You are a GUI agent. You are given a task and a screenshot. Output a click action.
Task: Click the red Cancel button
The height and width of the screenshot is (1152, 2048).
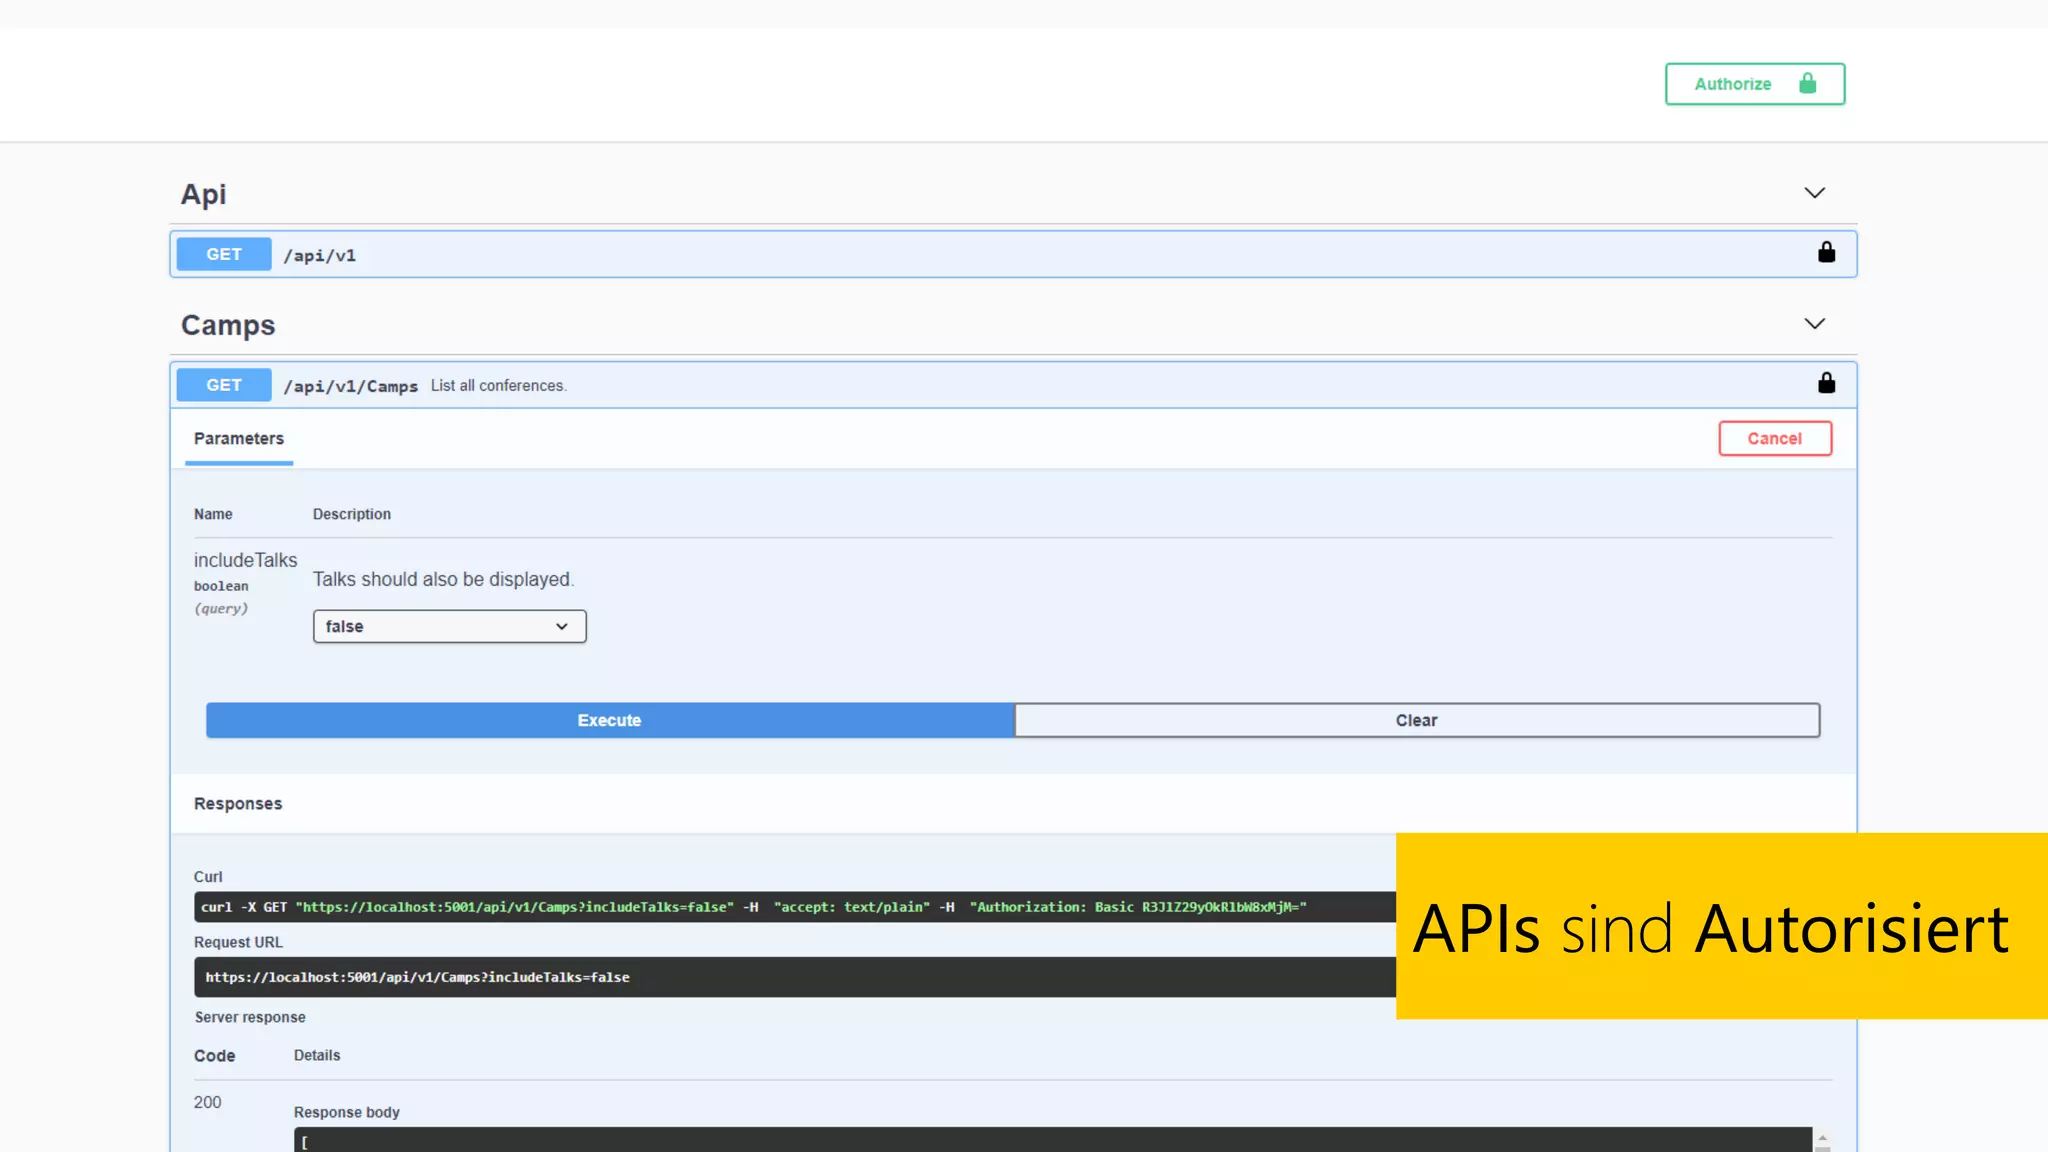pyautogui.click(x=1775, y=439)
